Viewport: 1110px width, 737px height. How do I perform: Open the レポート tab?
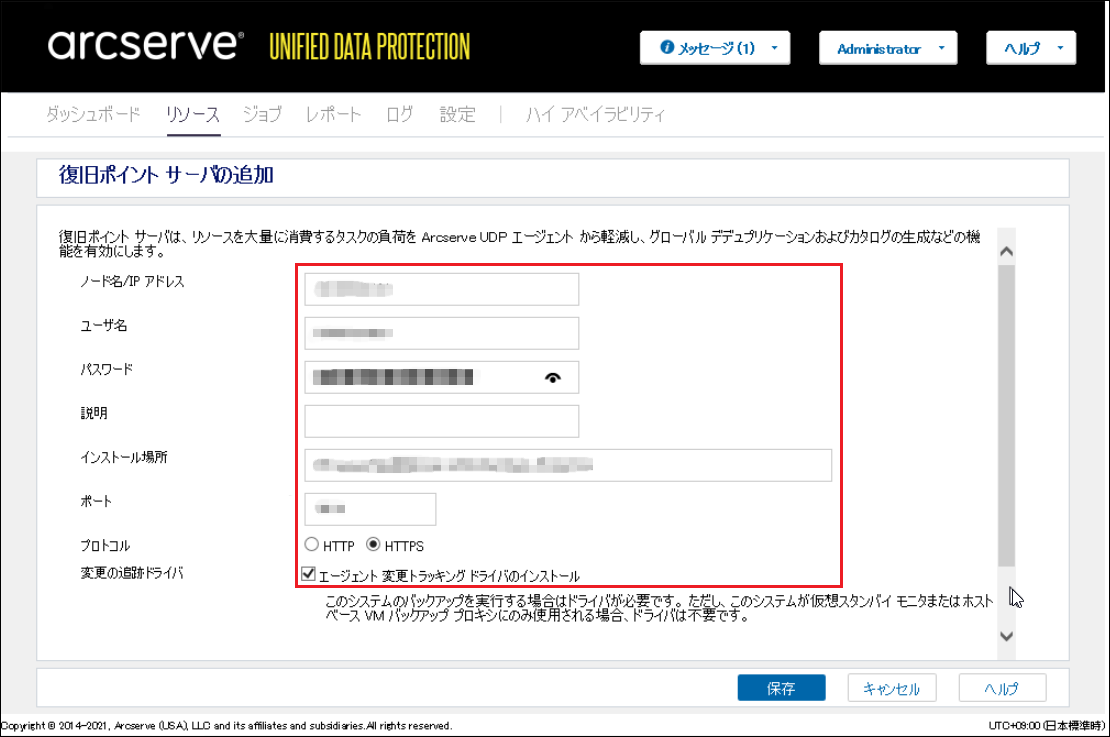(x=333, y=114)
